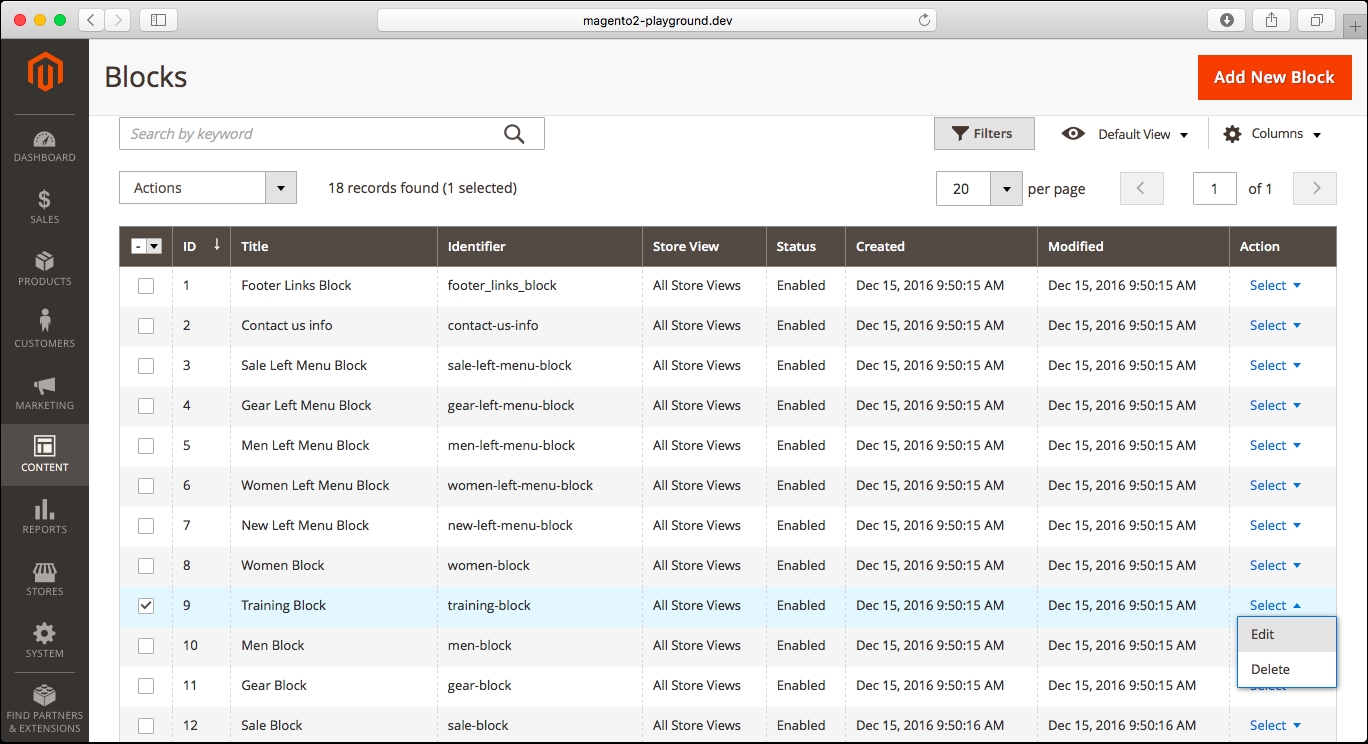Sort by Title column header
The width and height of the screenshot is (1368, 744).
334,246
